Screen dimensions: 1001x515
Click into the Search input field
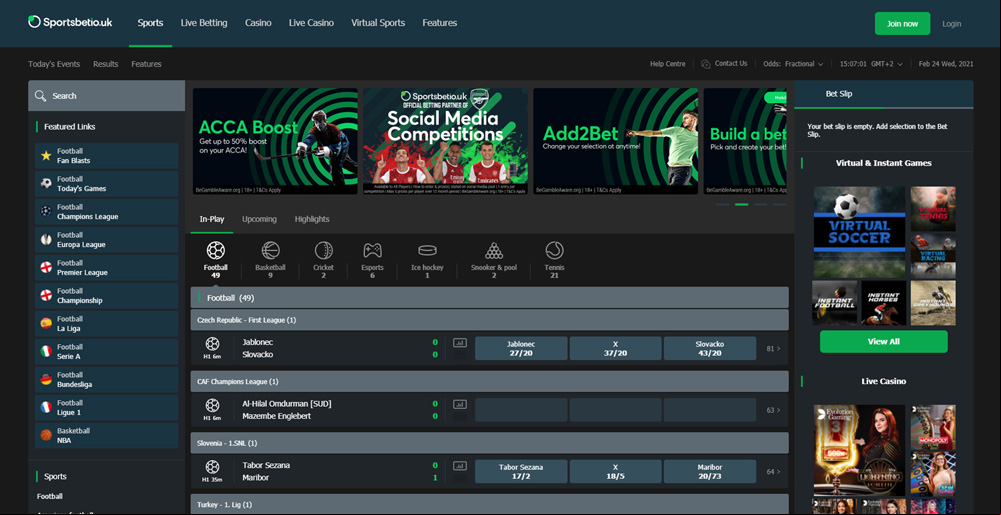[x=107, y=96]
